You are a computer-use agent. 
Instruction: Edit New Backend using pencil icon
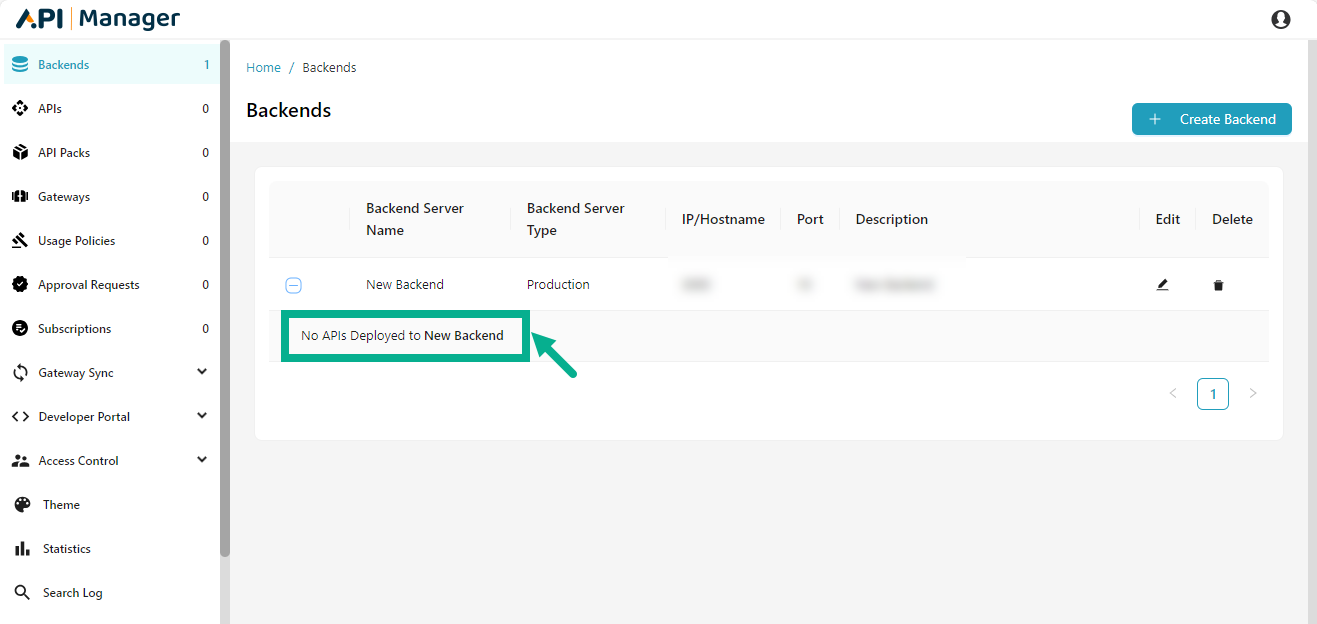pos(1162,285)
